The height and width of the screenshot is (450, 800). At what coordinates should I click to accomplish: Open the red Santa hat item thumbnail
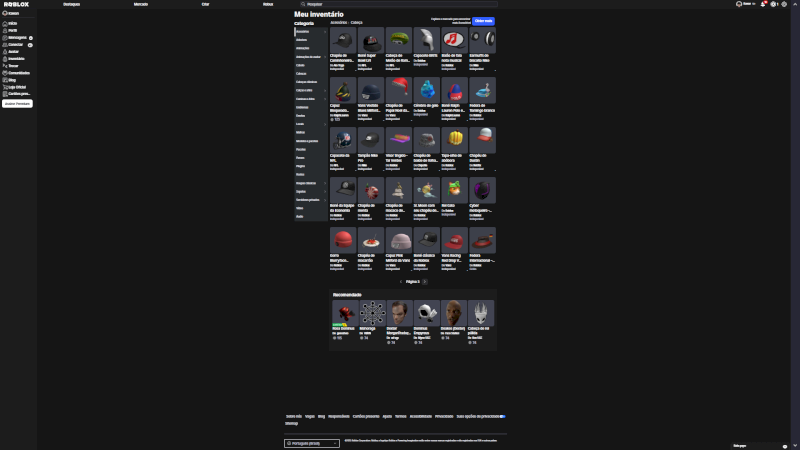tap(398, 90)
